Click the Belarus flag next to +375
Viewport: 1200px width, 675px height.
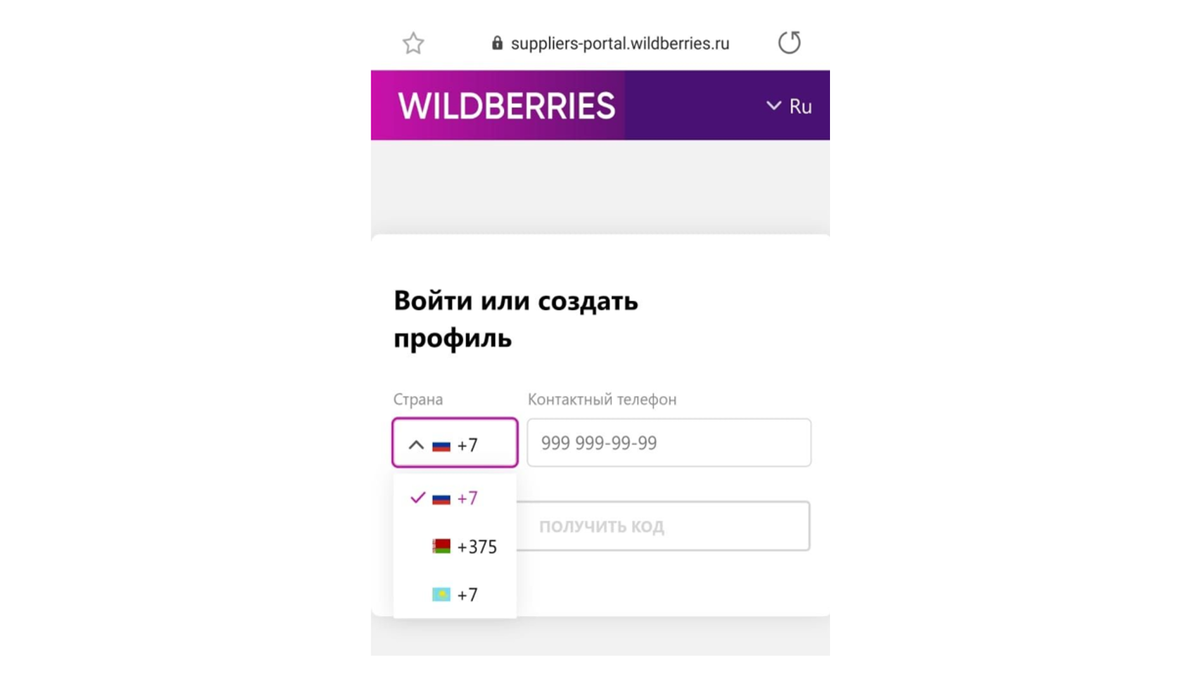pos(440,546)
